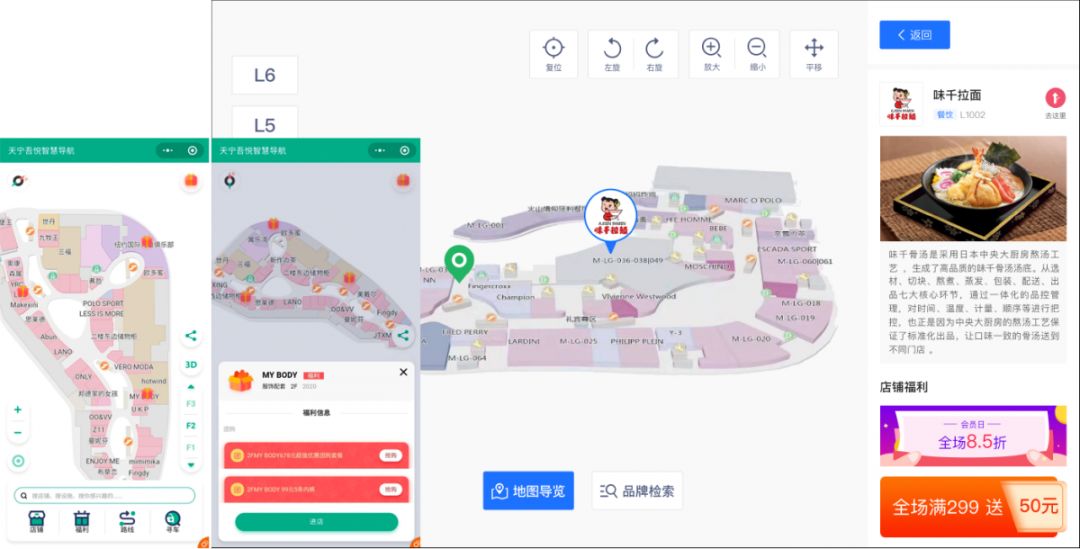This screenshot has width=1080, height=549.
Task: Click the M-LG-020 unit label
Action: tap(751, 339)
